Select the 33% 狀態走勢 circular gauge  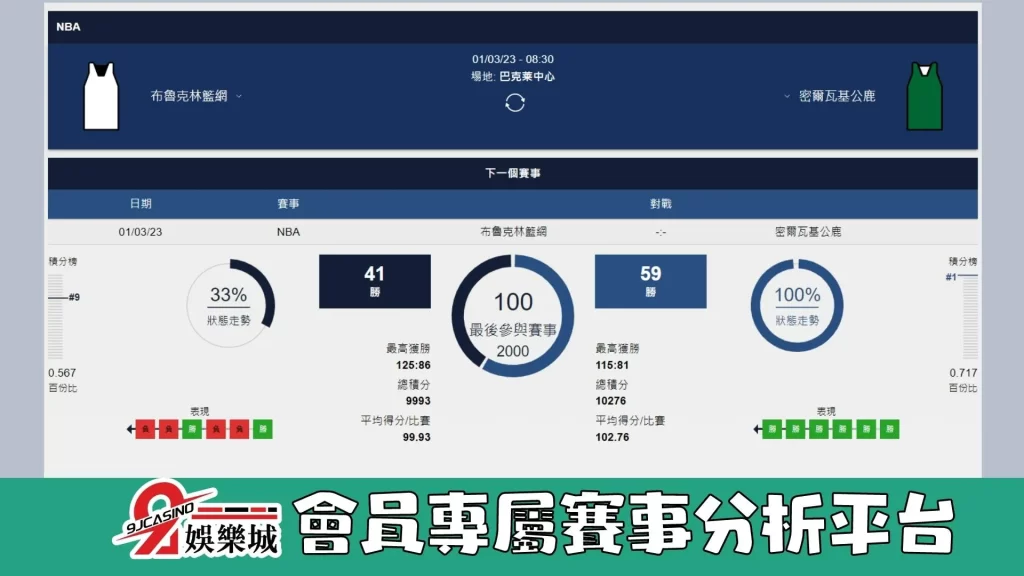[232, 304]
